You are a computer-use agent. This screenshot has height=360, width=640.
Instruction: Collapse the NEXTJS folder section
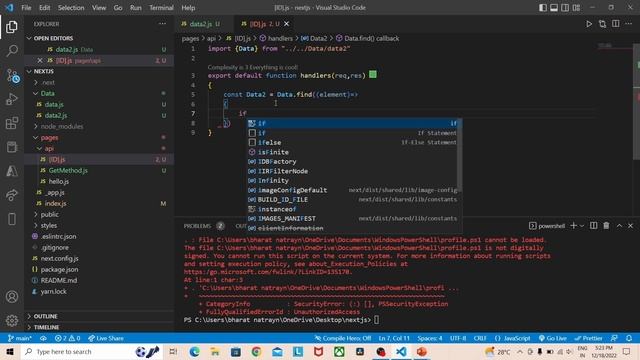(x=44, y=71)
